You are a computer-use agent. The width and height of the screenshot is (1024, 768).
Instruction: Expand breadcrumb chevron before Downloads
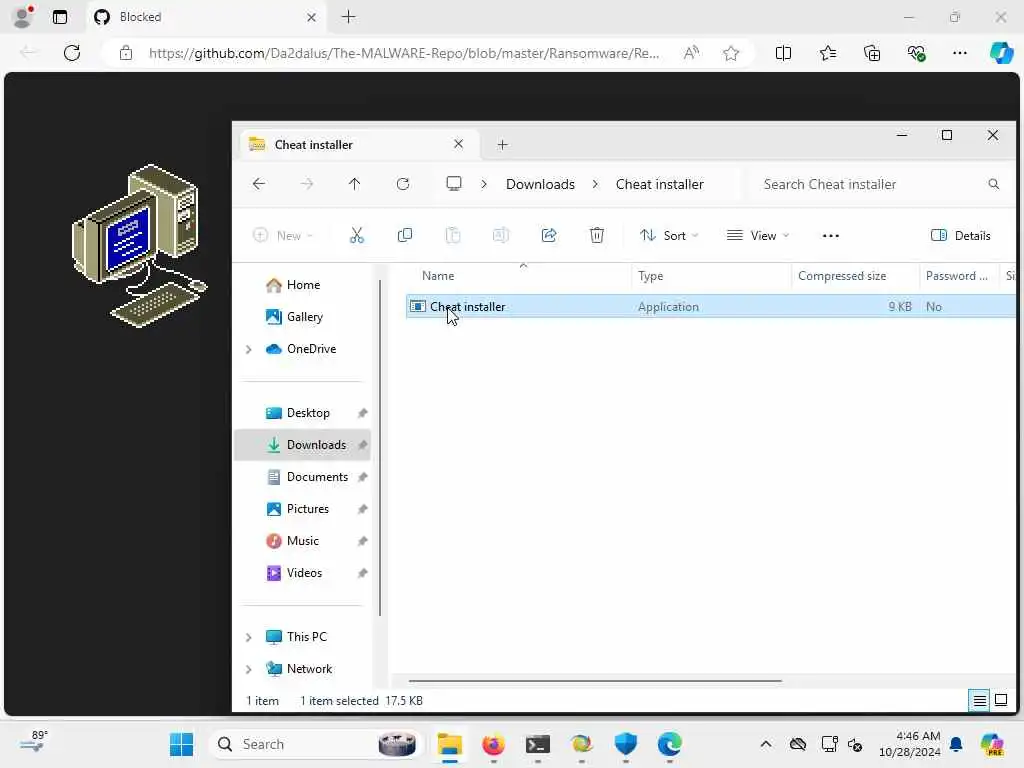pyautogui.click(x=484, y=184)
